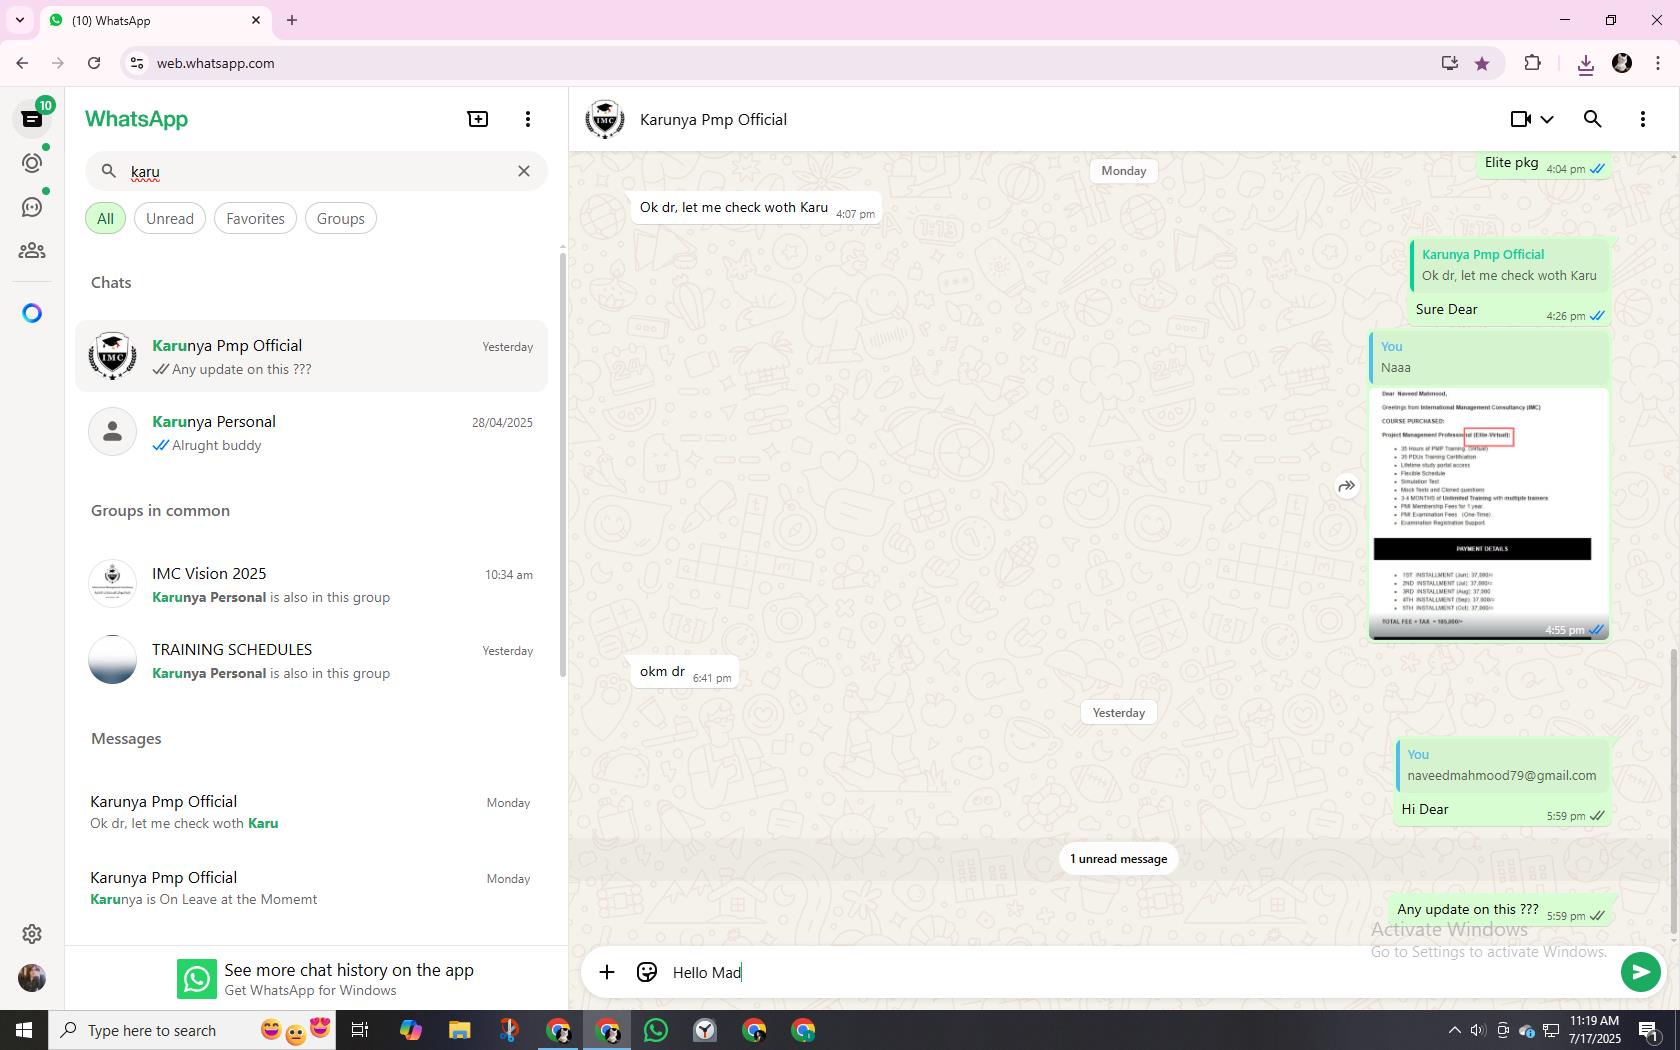Open Karunya Pmp Official contact header avatar
Viewport: 1680px width, 1050px height.
[x=605, y=119]
